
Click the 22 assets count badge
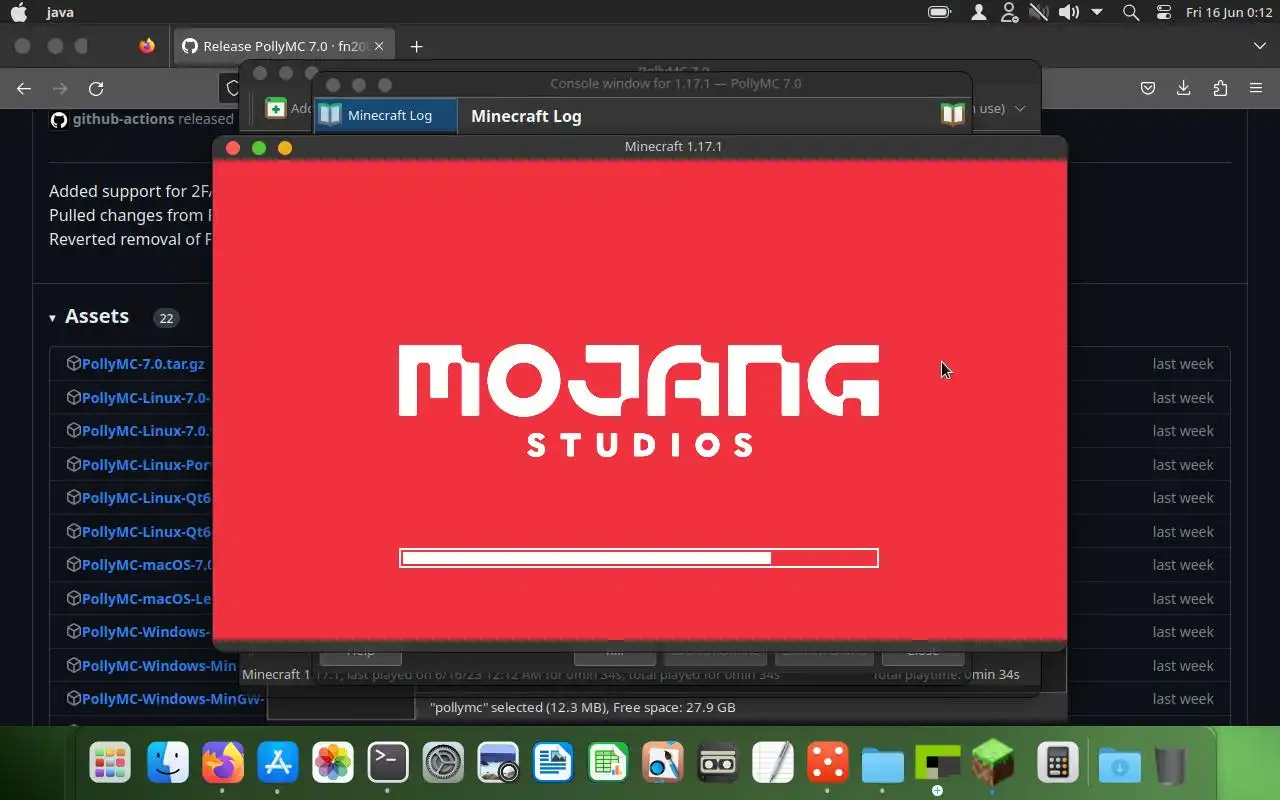(166, 318)
